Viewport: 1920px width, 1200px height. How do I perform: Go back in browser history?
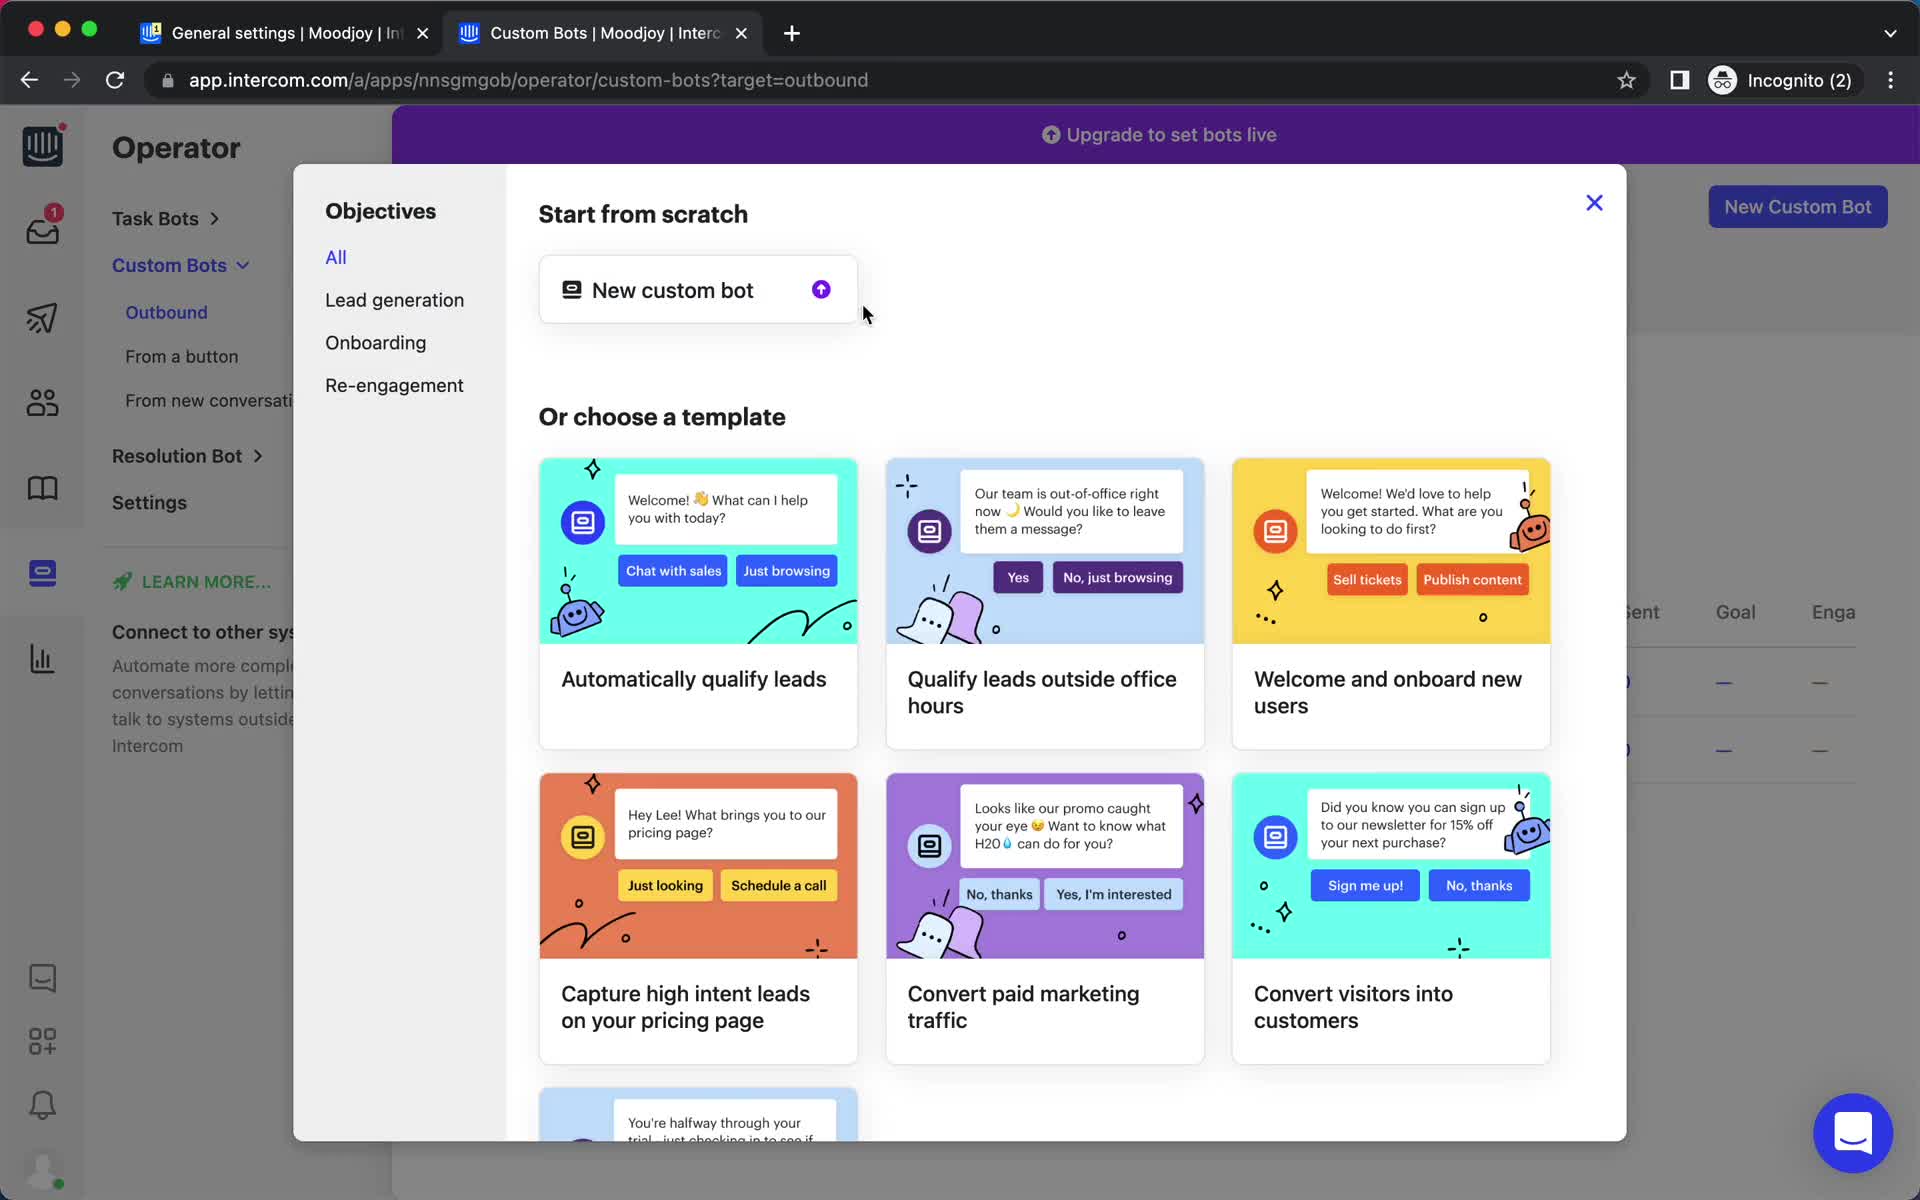[x=29, y=80]
